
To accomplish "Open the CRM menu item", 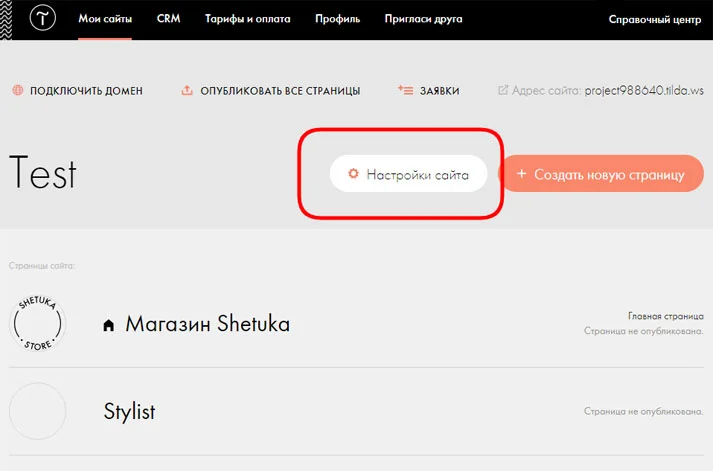I will point(168,20).
